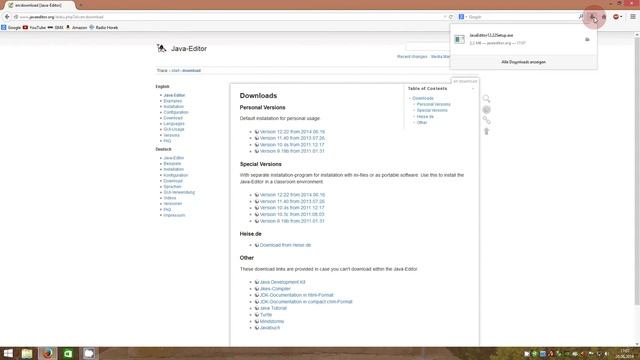Click Alle Downloads anzeigen in downloads panel
The width and height of the screenshot is (640, 360).
point(524,62)
